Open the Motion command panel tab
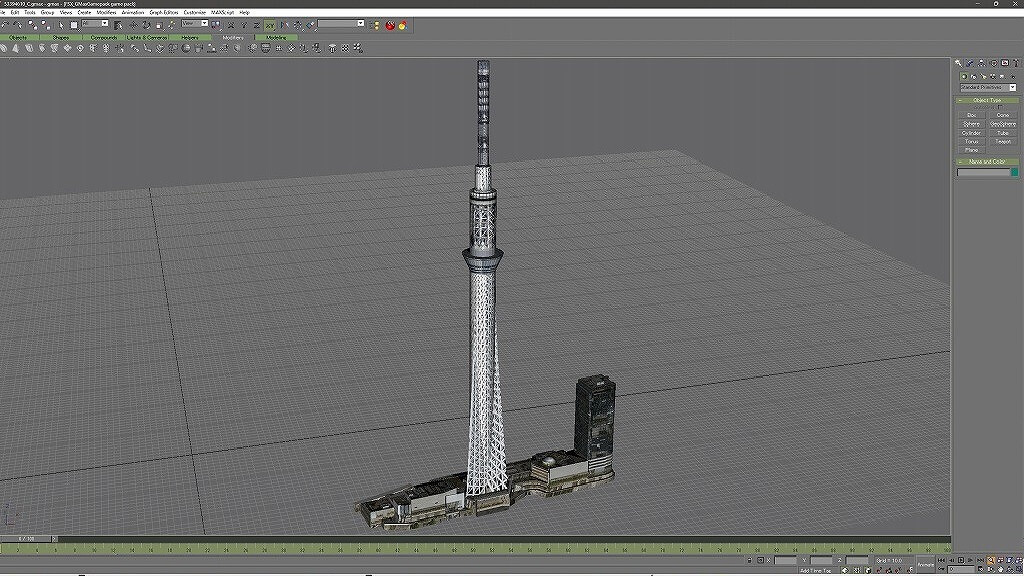Screen dimensions: 1024x576 point(993,63)
